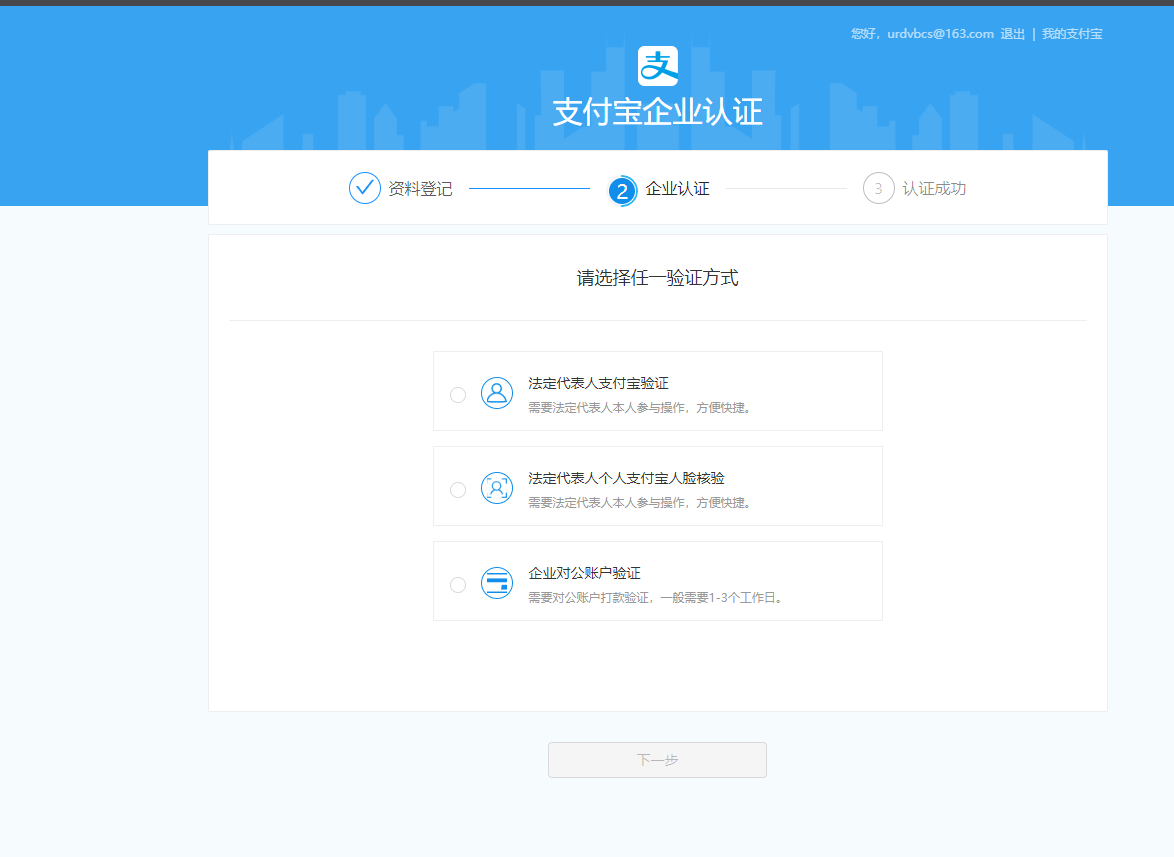Click description text under 法定代表人支付宝验证

(x=640, y=407)
